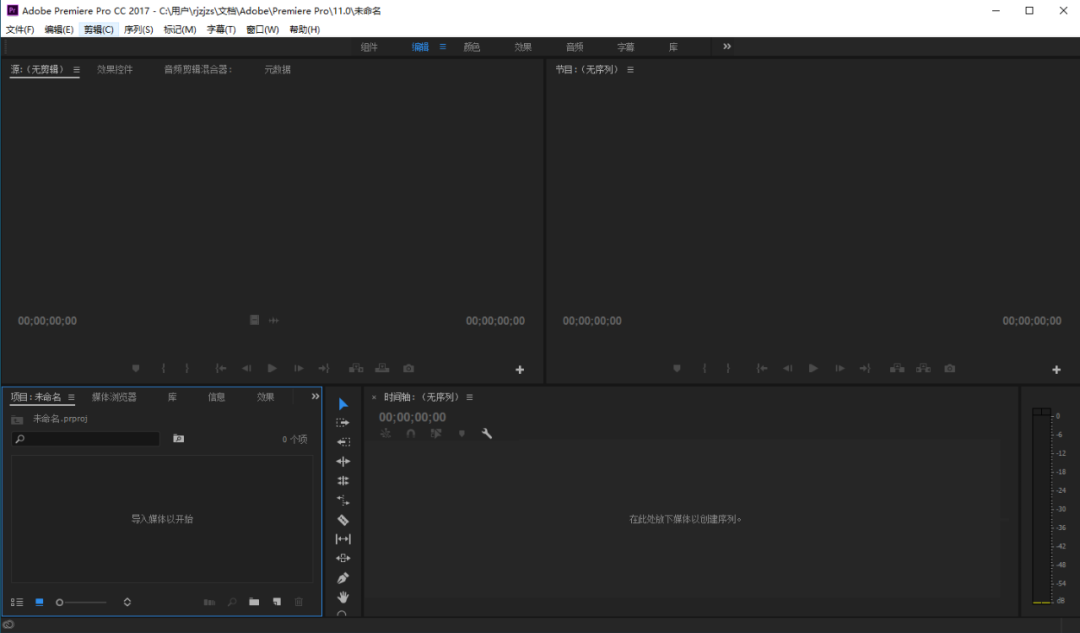Focus the Project panel search field

click(x=86, y=439)
